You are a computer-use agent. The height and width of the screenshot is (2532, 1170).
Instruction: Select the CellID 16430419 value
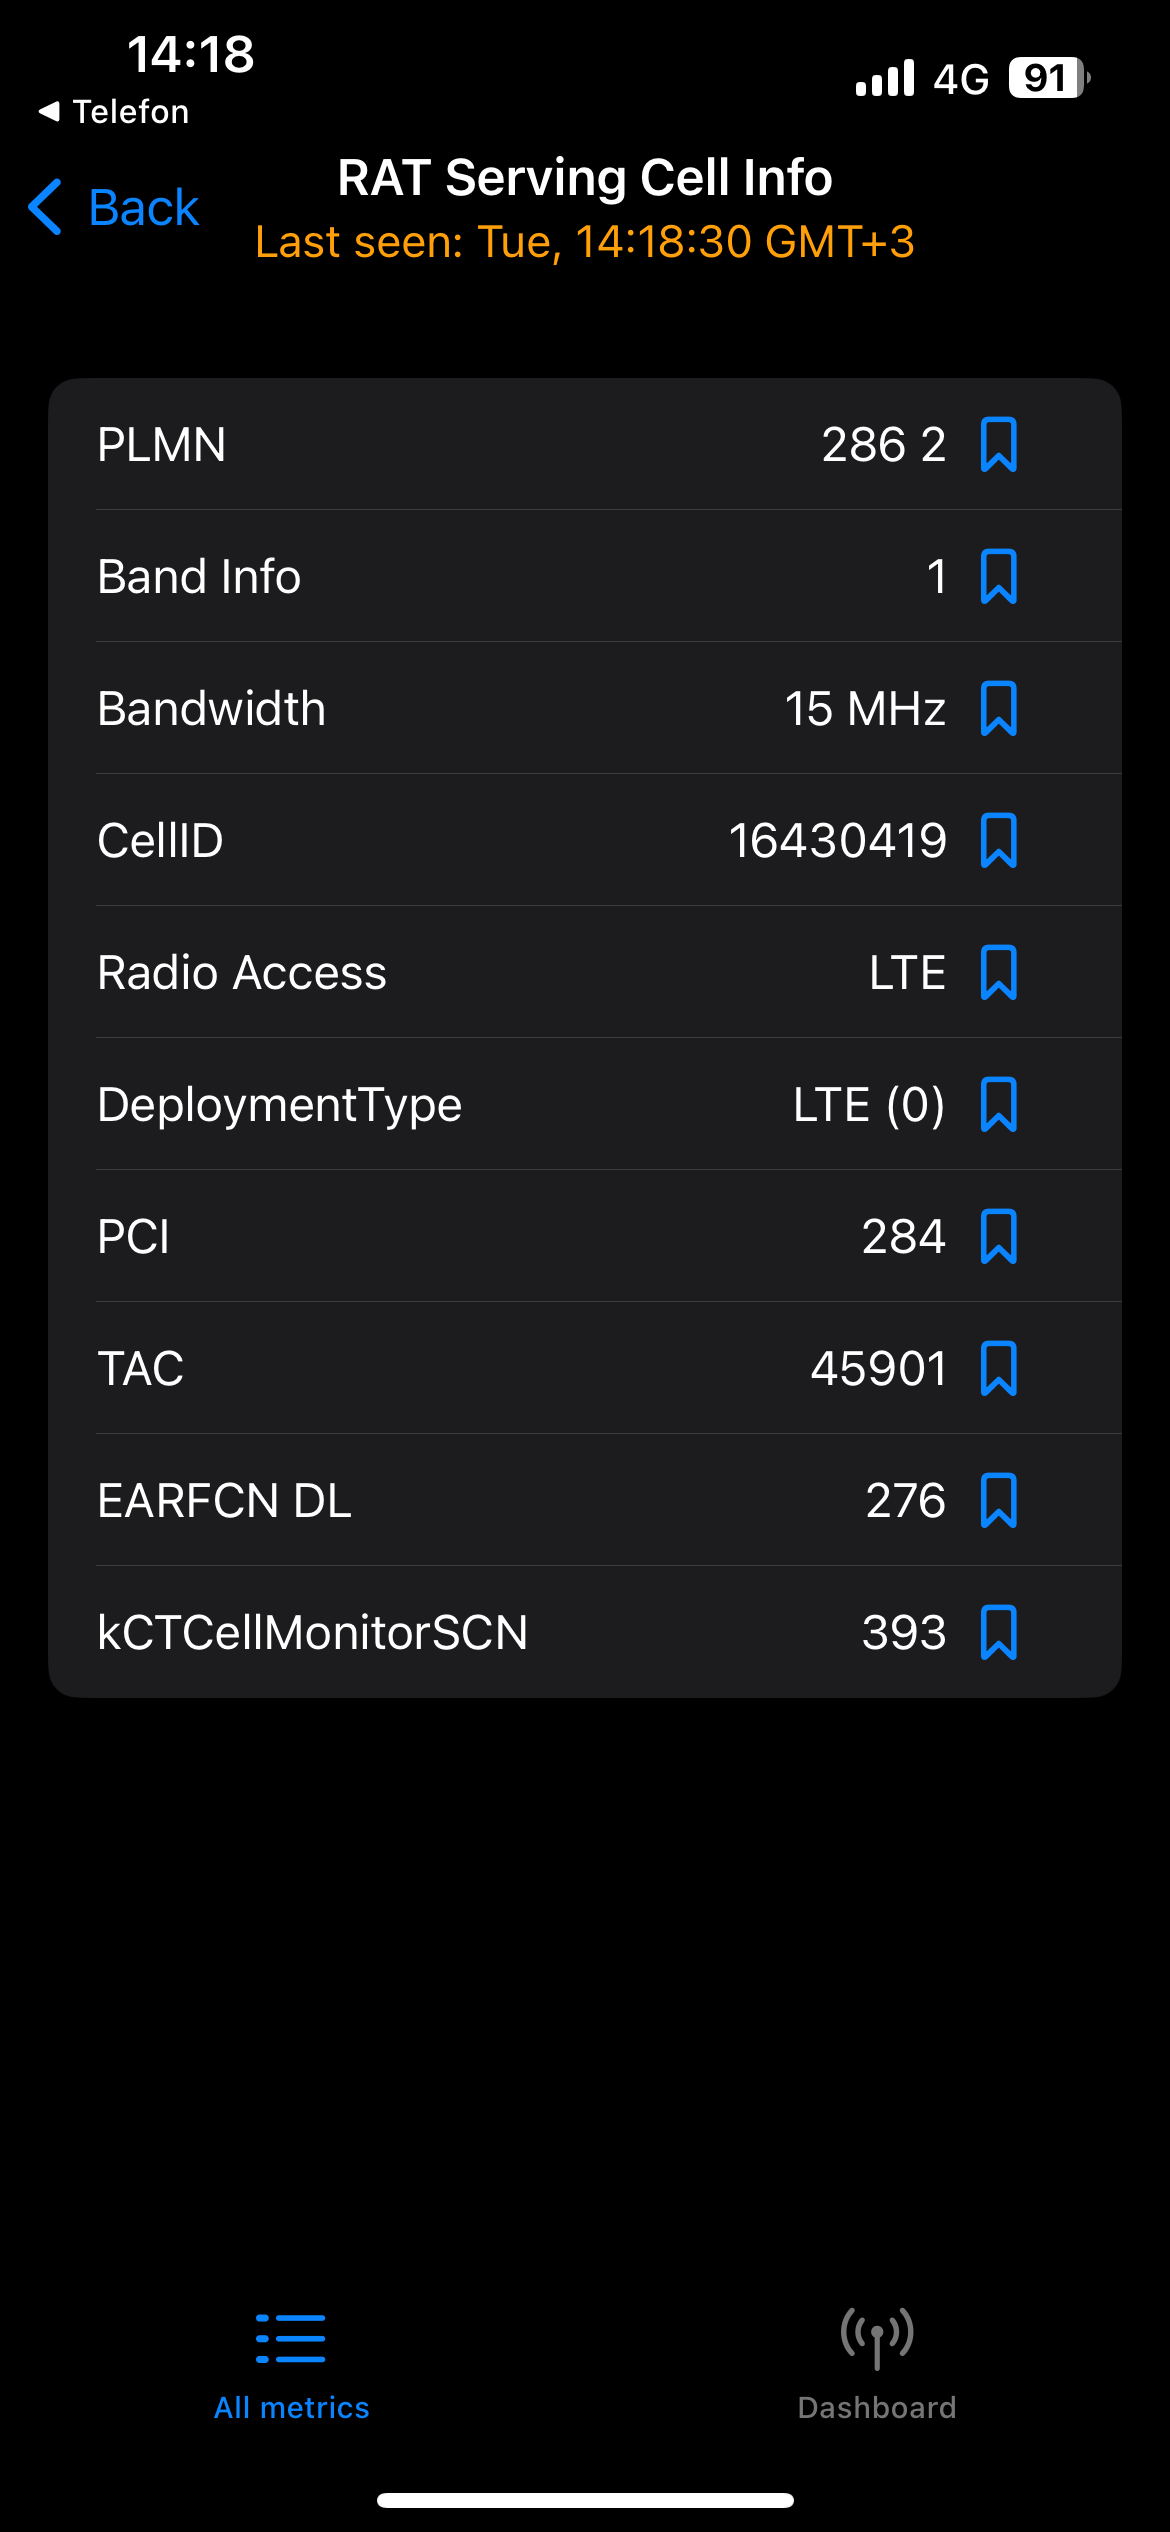point(837,840)
